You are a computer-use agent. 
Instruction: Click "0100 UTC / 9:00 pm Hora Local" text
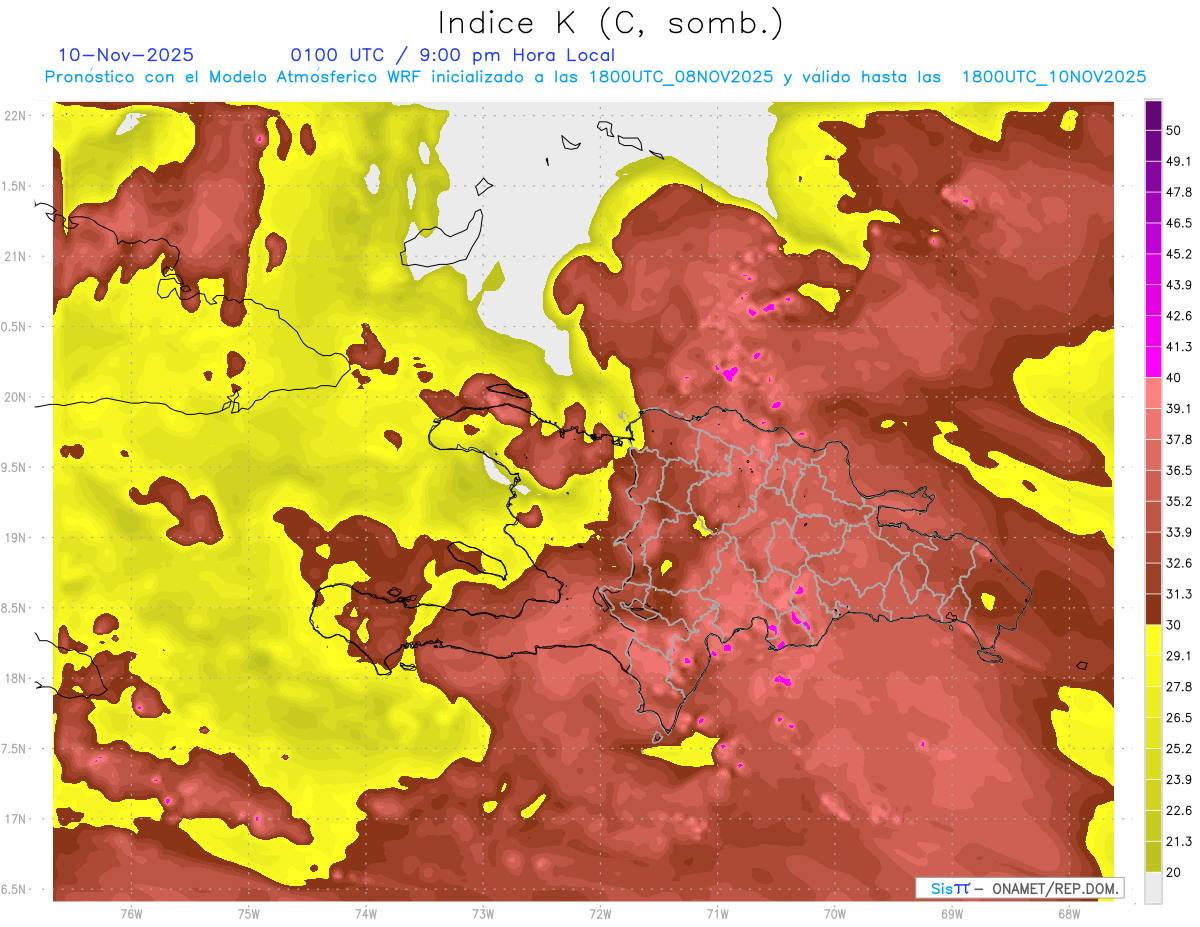(x=453, y=55)
